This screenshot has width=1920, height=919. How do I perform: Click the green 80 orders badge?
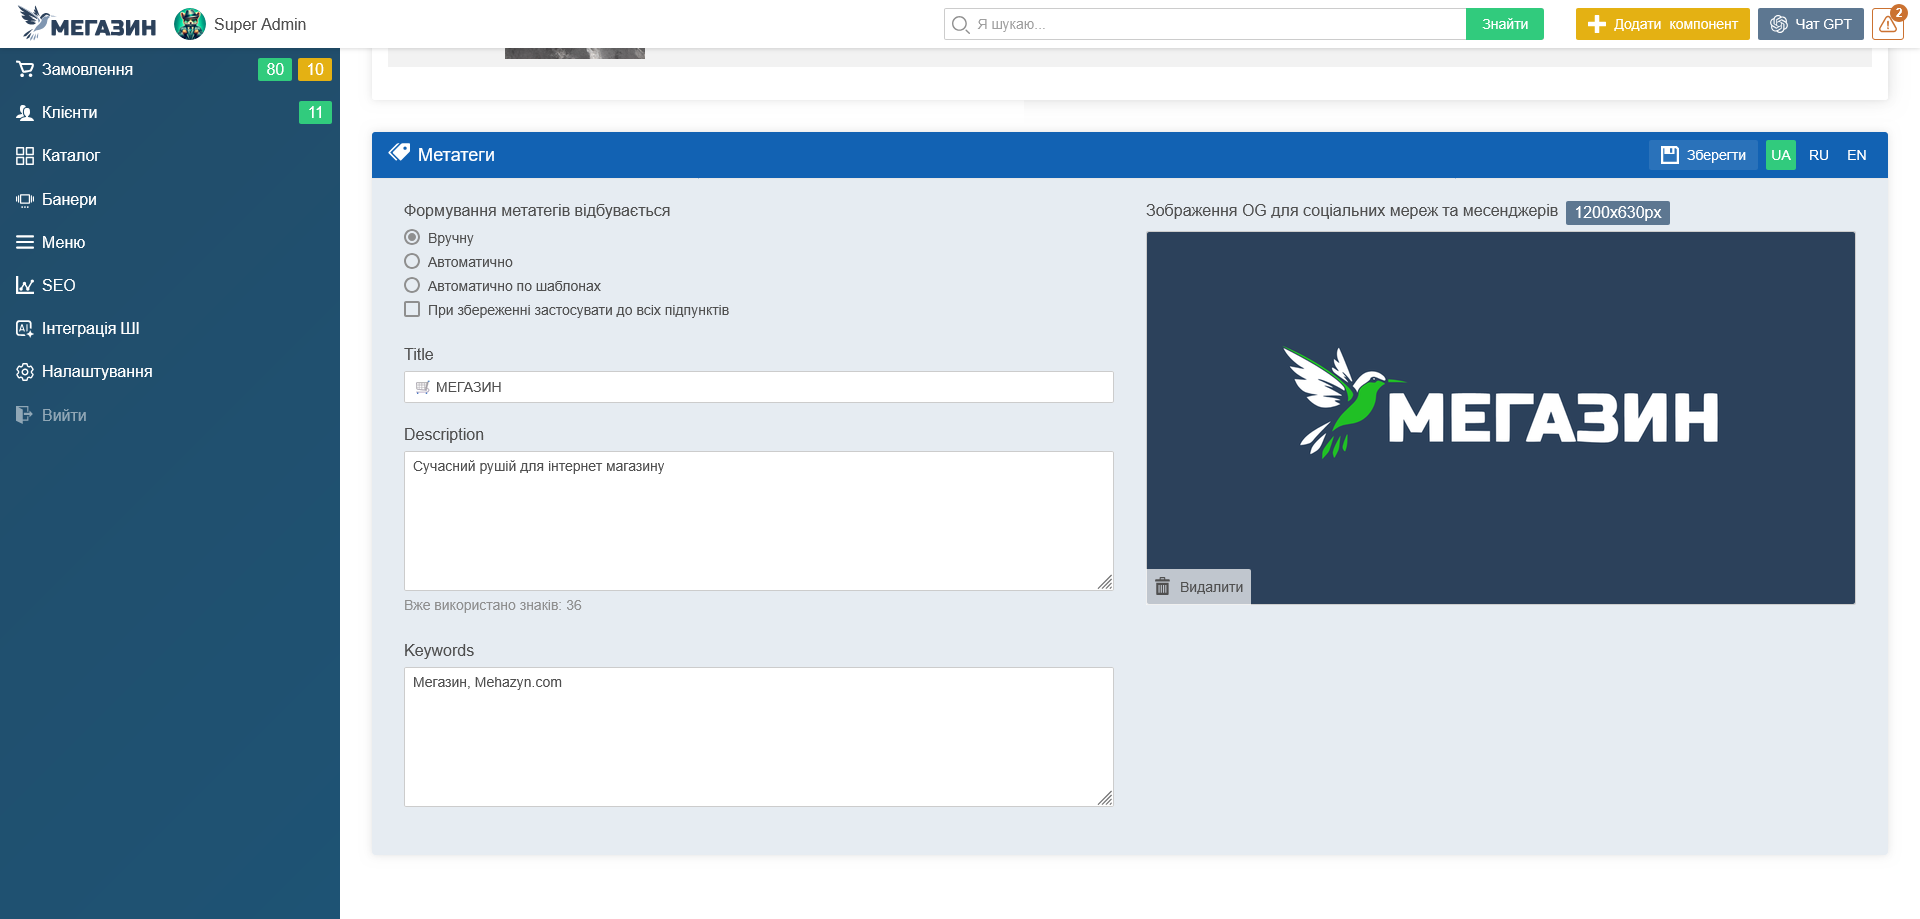(275, 69)
